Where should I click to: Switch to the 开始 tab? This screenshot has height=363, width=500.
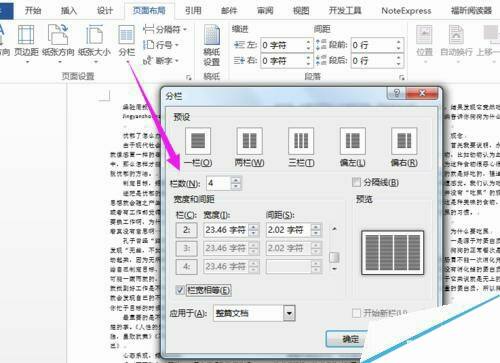pos(33,11)
